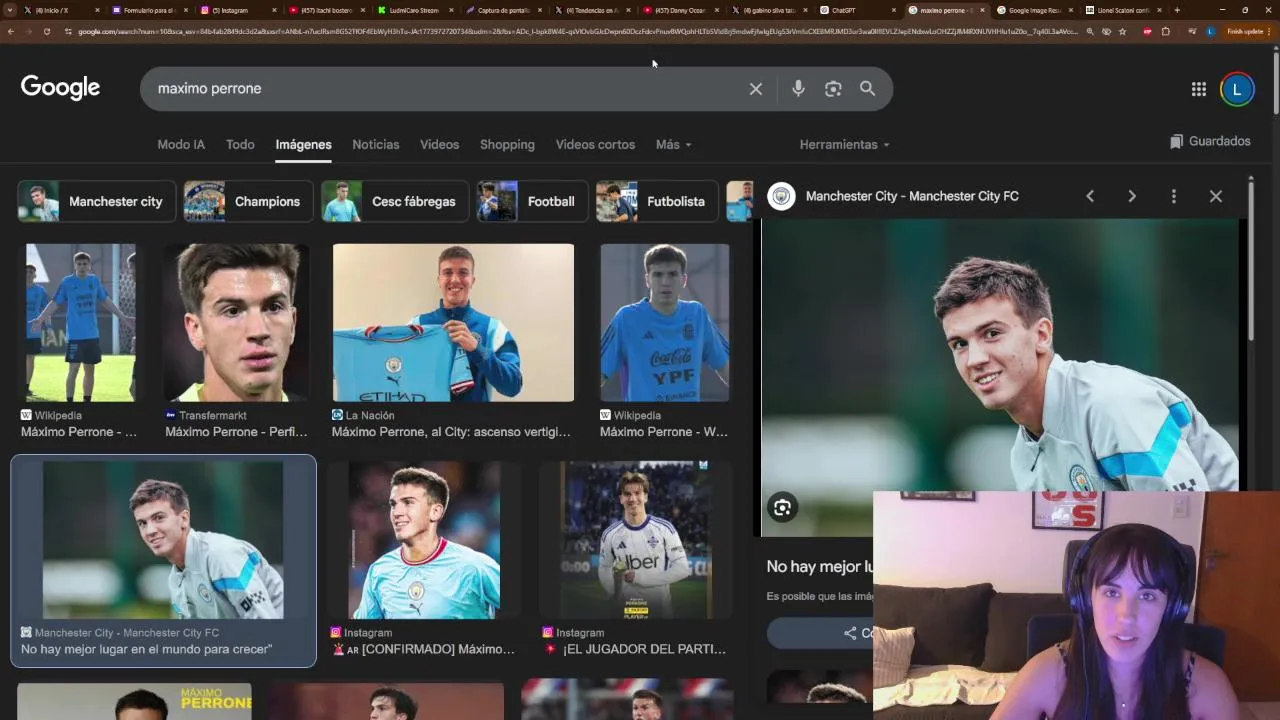The width and height of the screenshot is (1280, 720).
Task: Filter by Manchester city chip
Action: 97,201
